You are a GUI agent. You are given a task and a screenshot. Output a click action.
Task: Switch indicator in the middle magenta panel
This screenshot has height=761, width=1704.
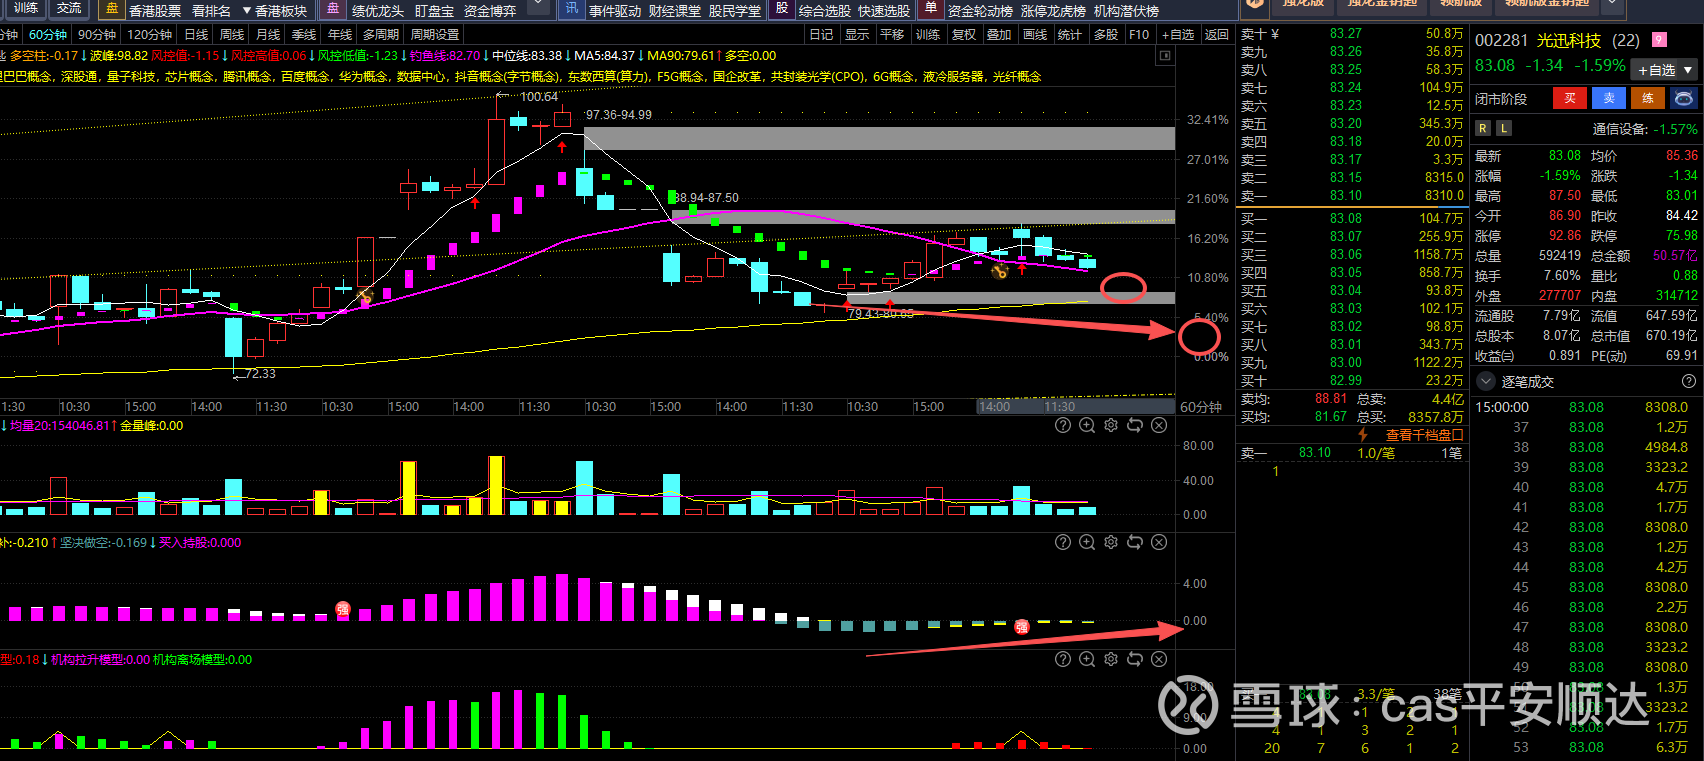click(x=1135, y=542)
